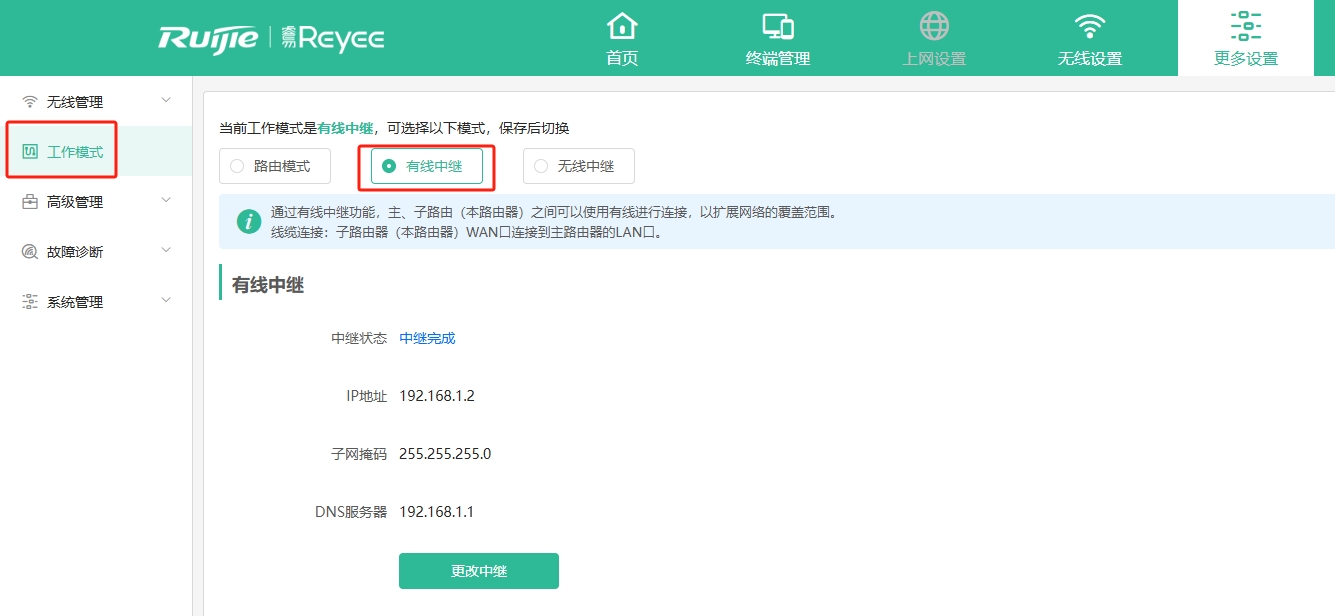
Task: Click the 中继完成 status link
Action: [427, 338]
